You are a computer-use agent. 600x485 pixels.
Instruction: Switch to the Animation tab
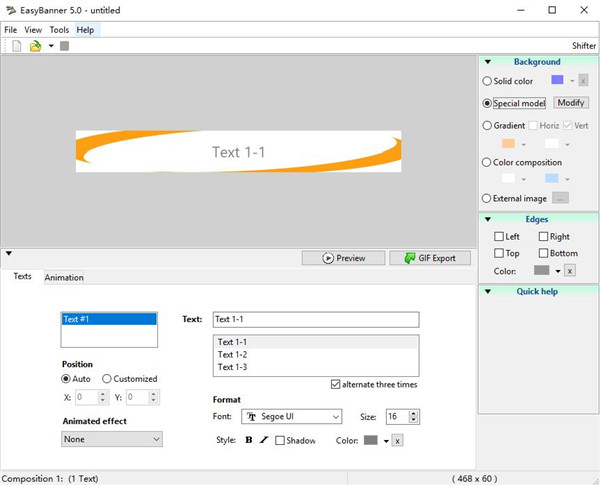coord(64,277)
